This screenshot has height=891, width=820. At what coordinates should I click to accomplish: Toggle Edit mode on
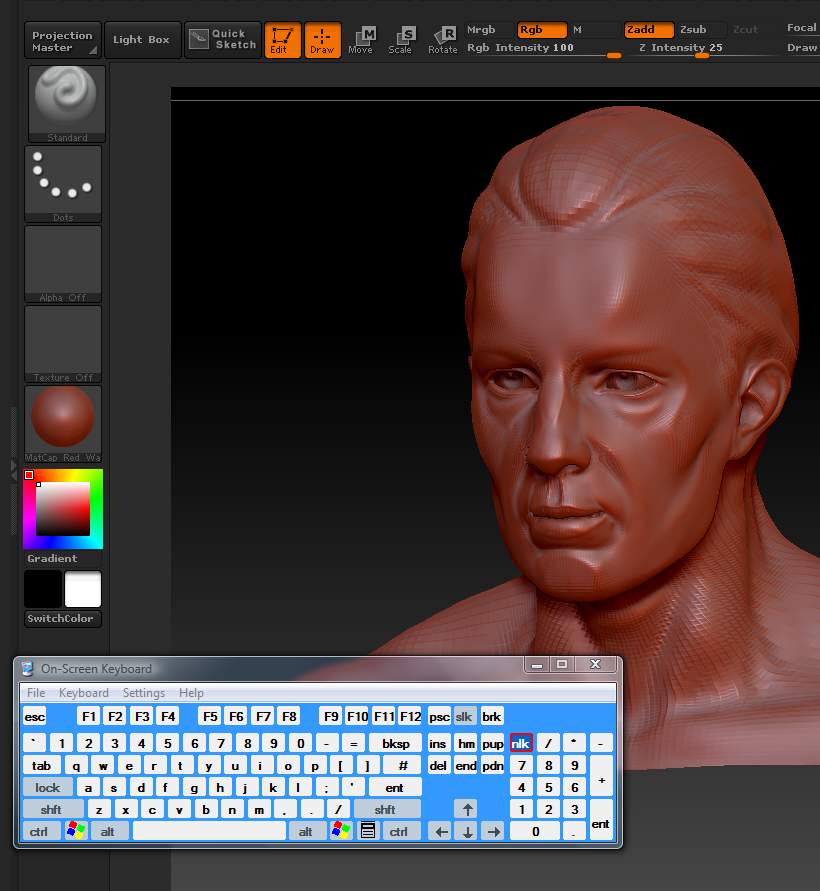click(282, 40)
